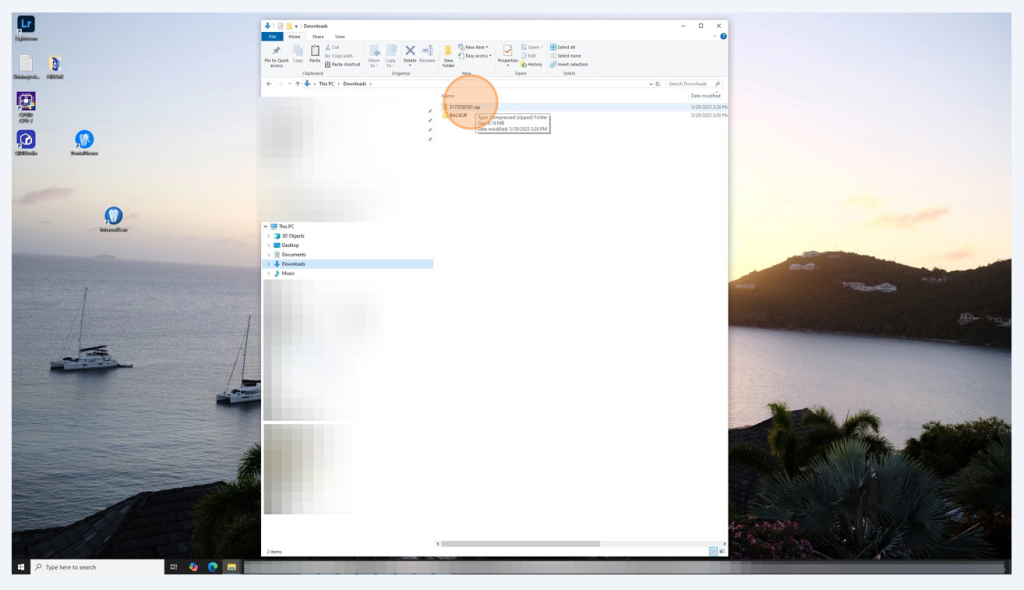Click Invert selection in the ribbon
Image resolution: width=1024 pixels, height=590 pixels.
tap(570, 64)
